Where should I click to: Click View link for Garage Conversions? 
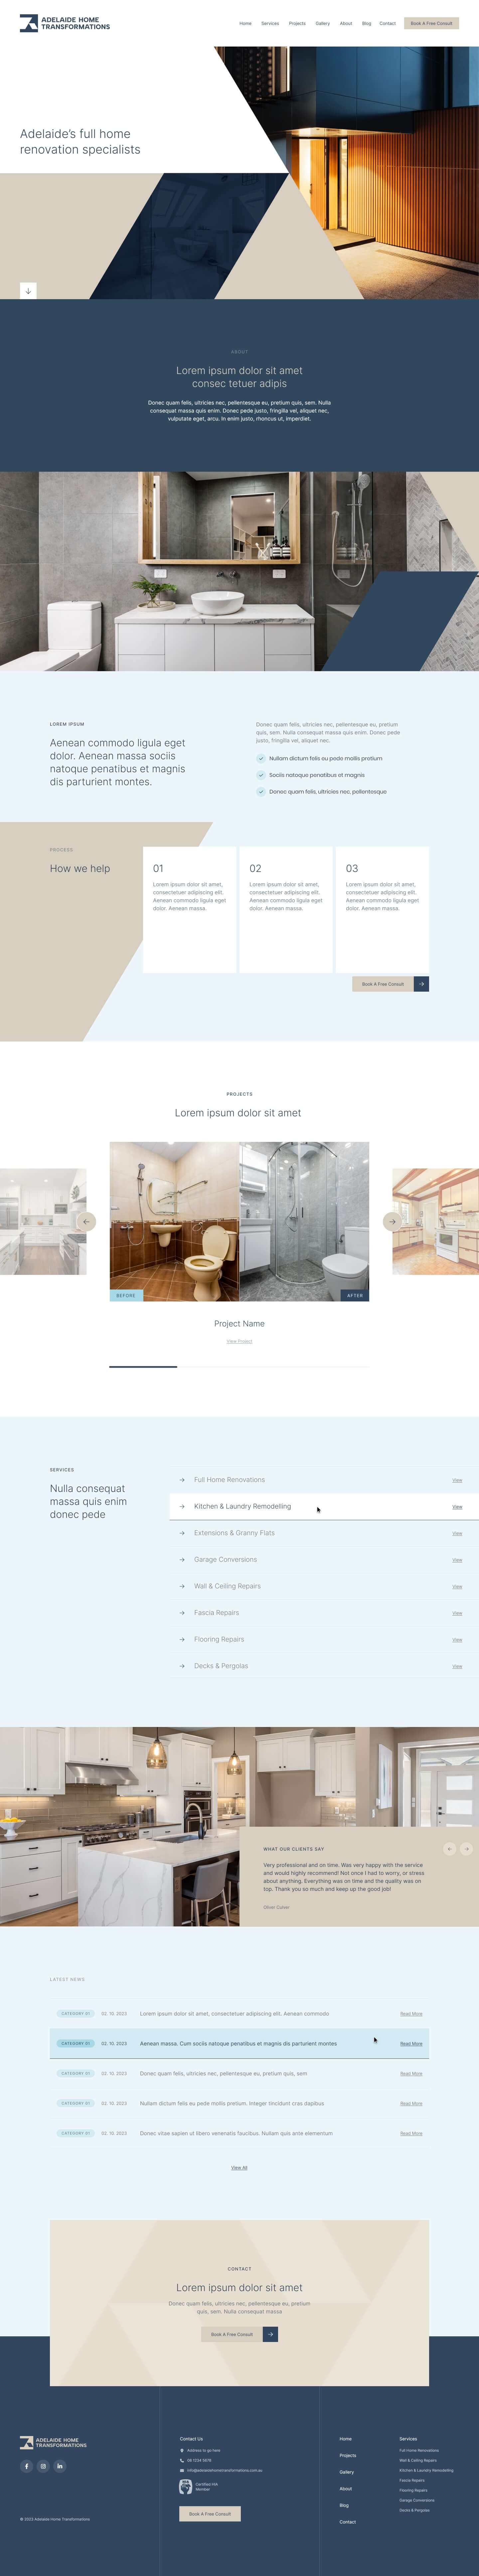(x=457, y=1560)
